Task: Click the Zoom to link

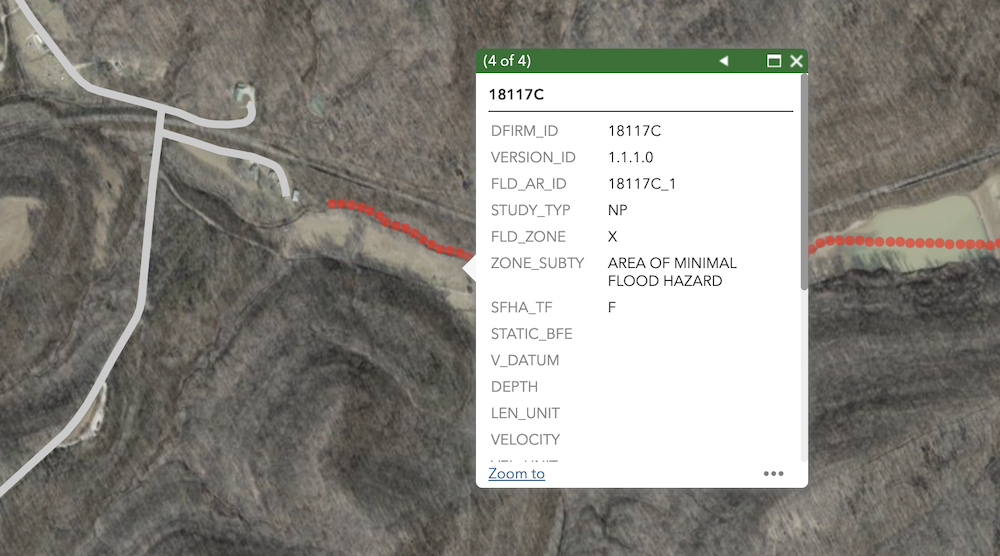Action: click(516, 474)
